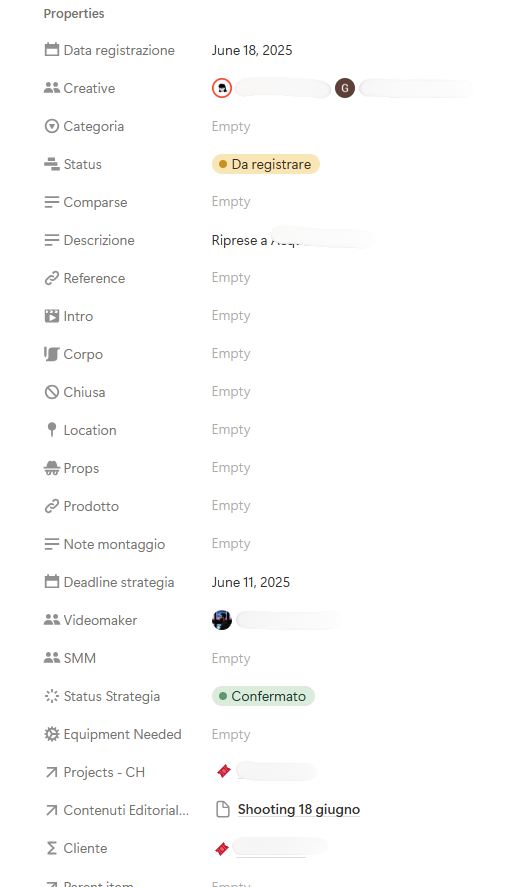Click the people icon next to Creative

(51, 88)
